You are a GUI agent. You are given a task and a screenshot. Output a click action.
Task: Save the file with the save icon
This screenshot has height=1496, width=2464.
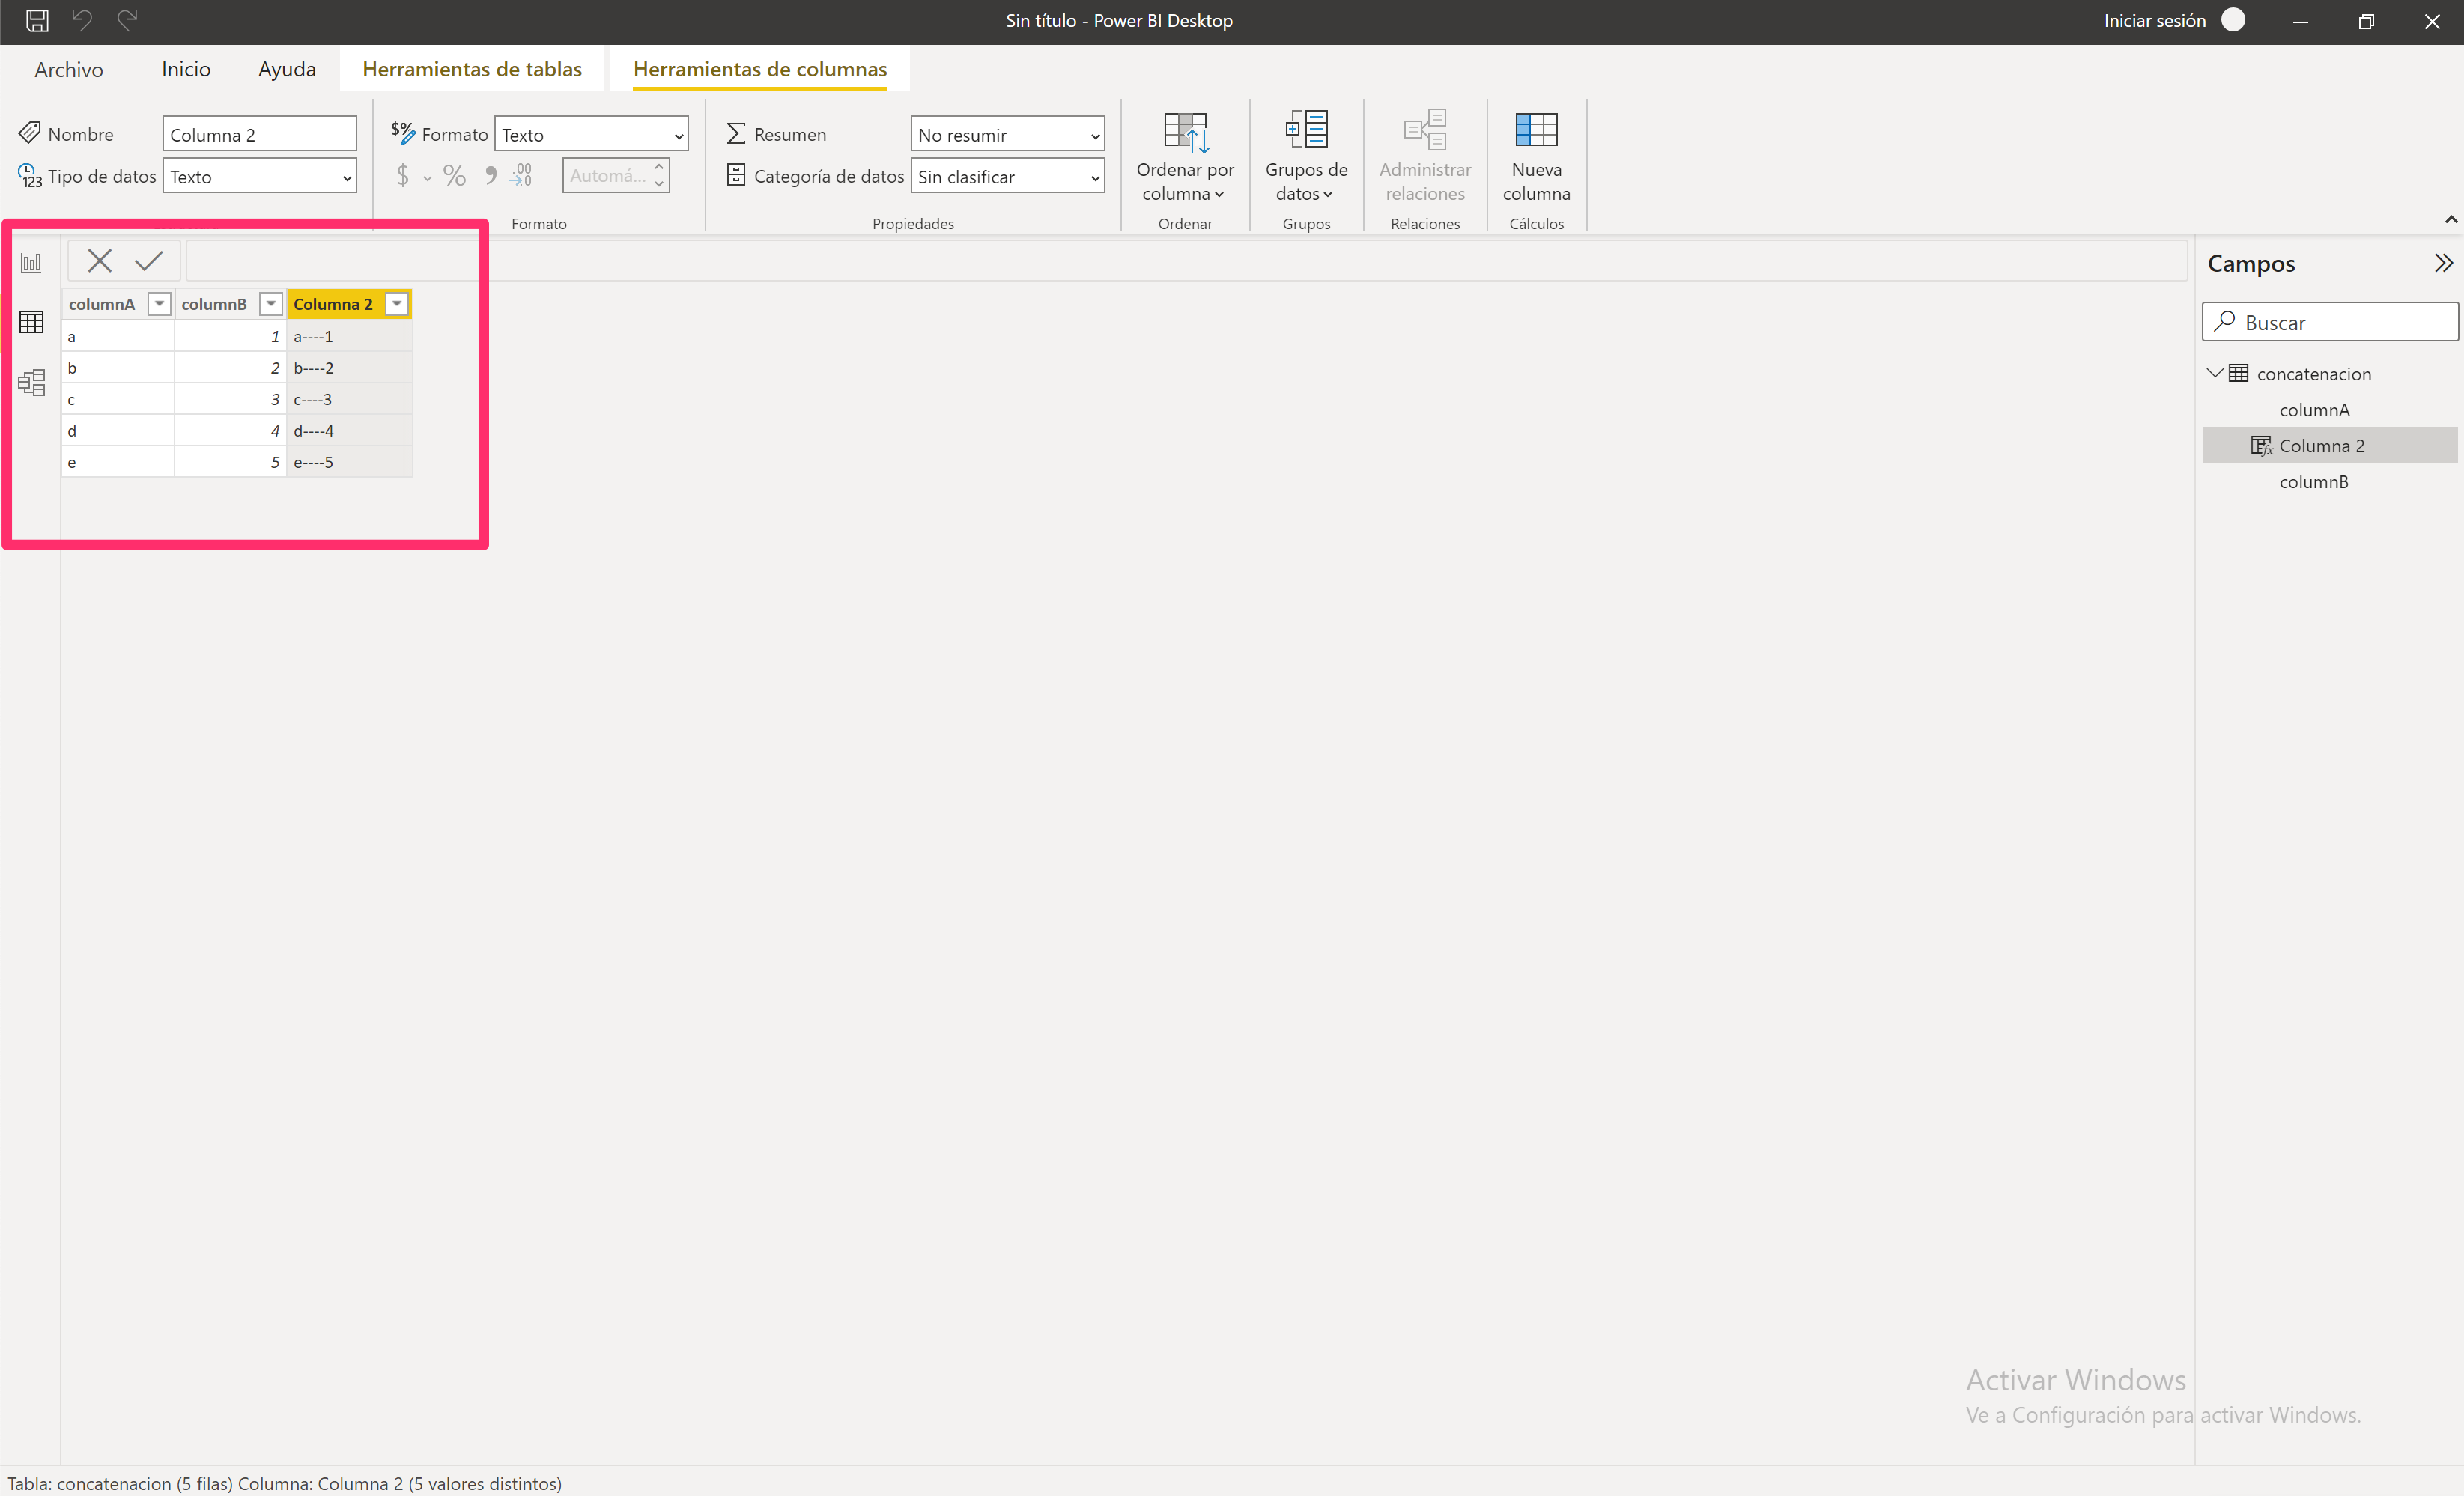pyautogui.click(x=37, y=20)
